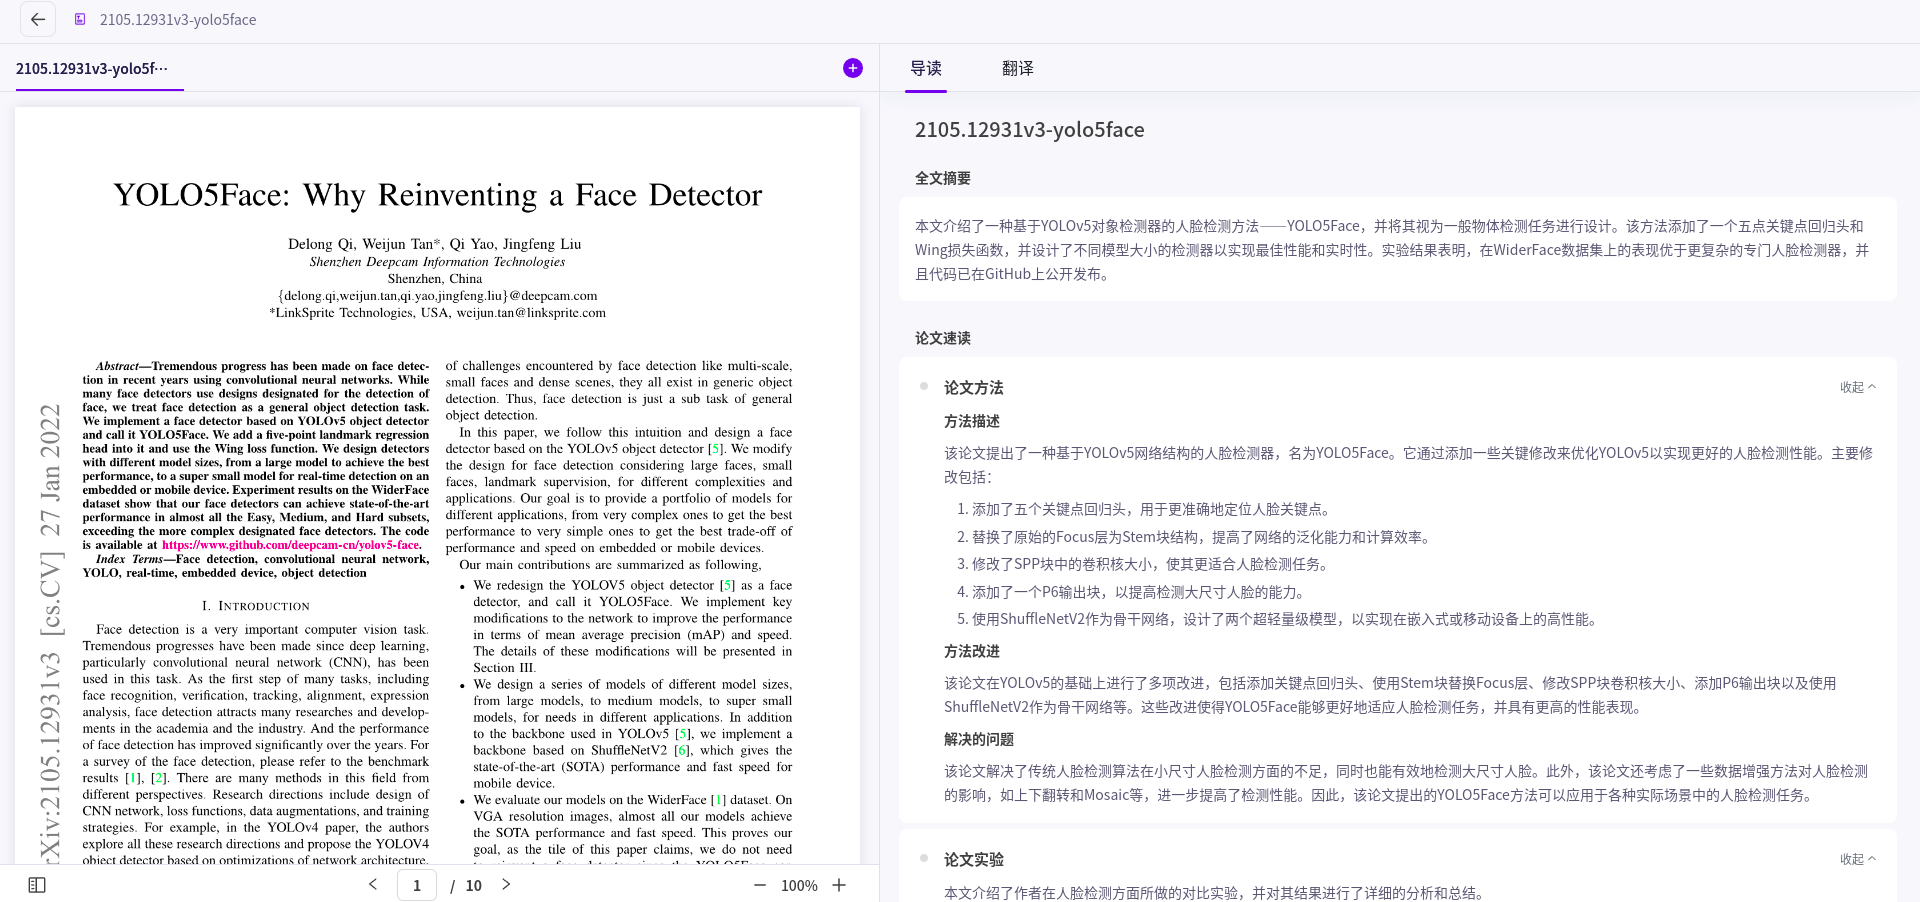This screenshot has height=902, width=1920.
Task: Click the back arrow button
Action: tap(38, 19)
